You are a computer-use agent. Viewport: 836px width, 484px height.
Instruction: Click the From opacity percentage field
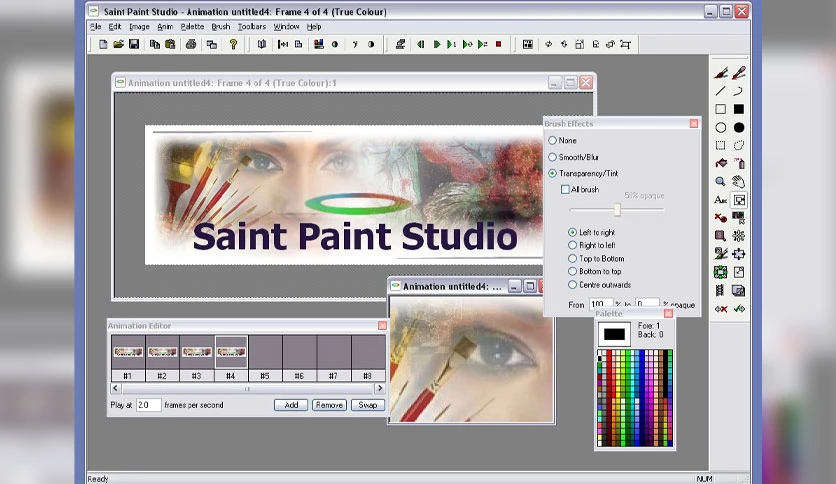601,304
